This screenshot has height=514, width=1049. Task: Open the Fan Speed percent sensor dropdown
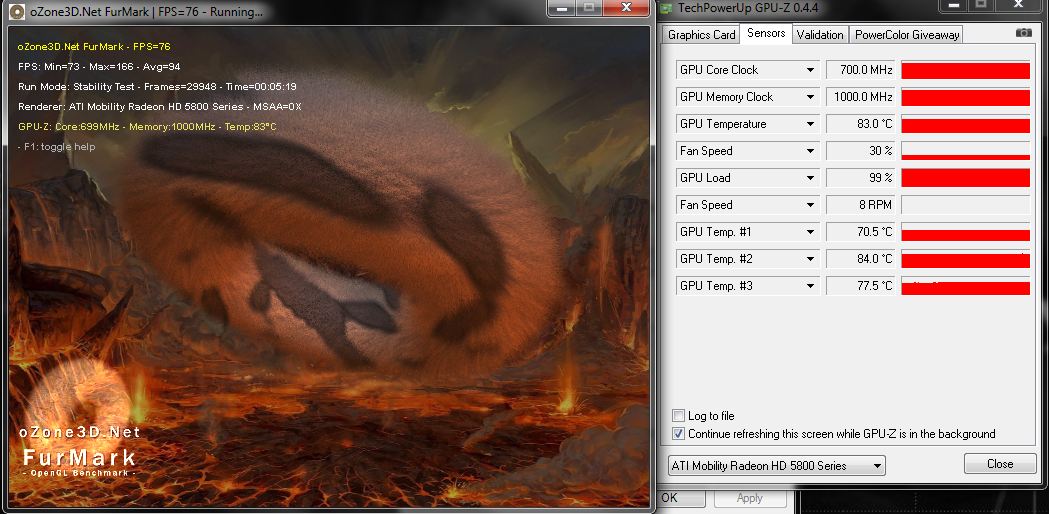click(810, 151)
